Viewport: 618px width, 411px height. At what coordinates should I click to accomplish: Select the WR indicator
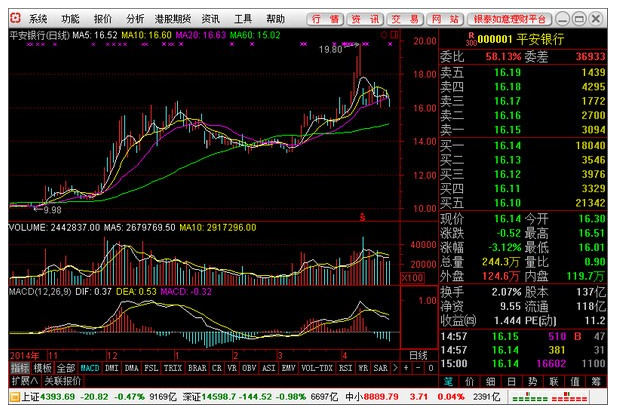[x=363, y=368]
